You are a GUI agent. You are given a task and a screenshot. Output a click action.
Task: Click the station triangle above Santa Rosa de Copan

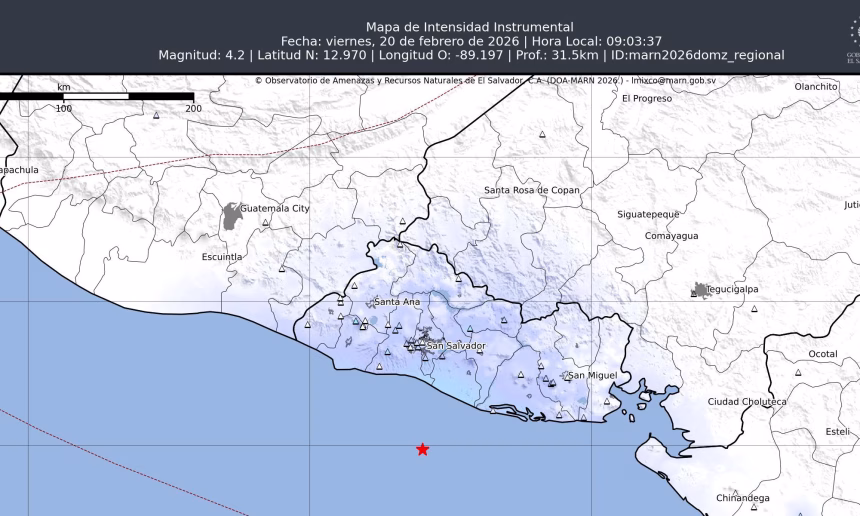coord(542,134)
